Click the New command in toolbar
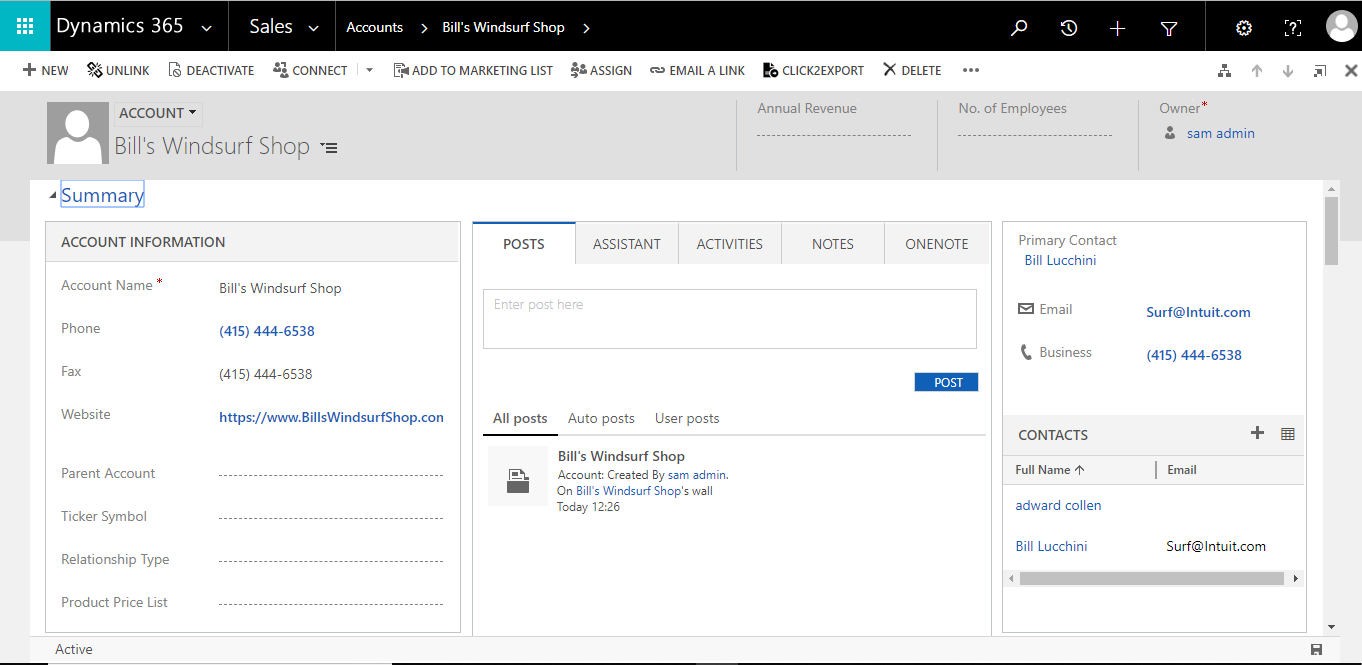 (x=45, y=70)
